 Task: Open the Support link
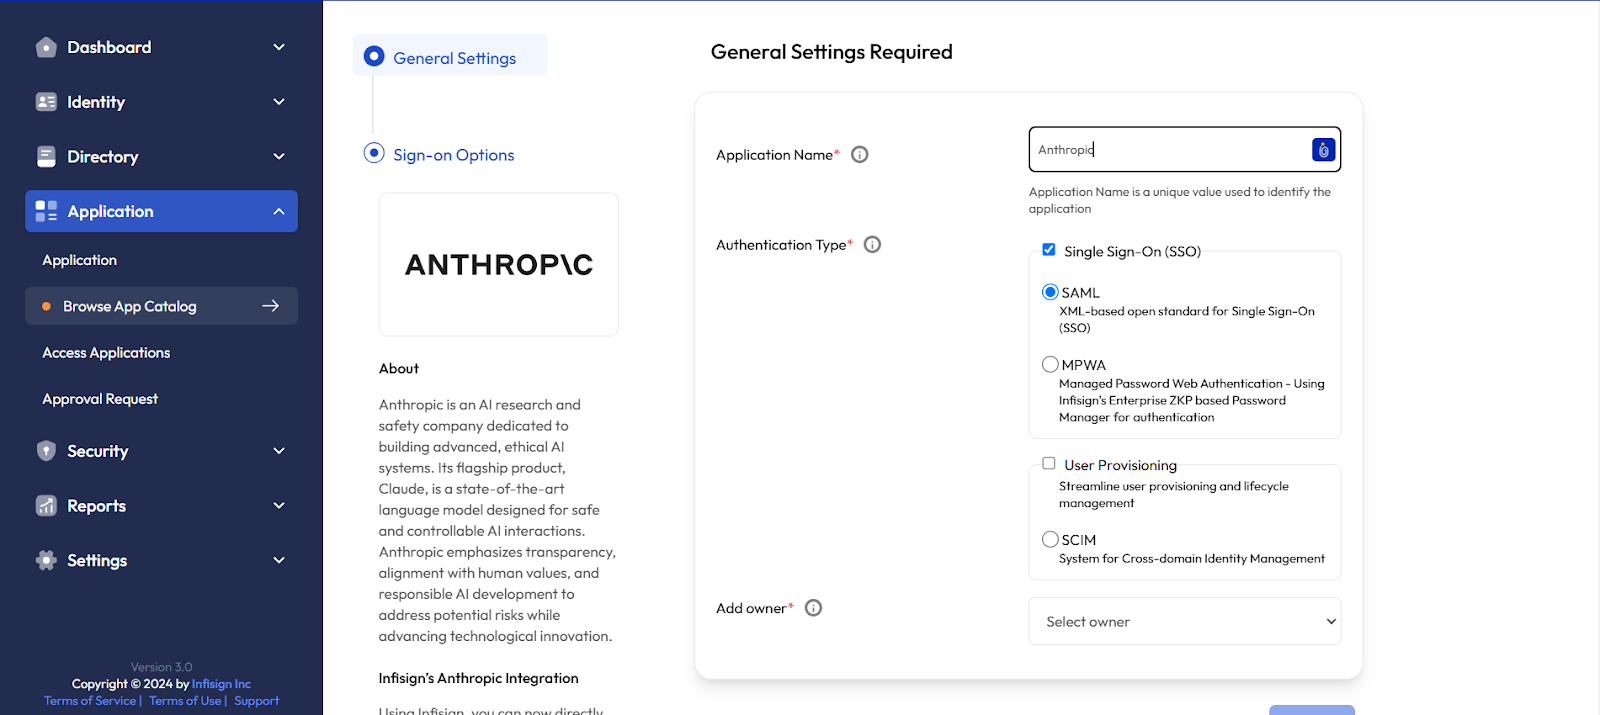click(257, 701)
